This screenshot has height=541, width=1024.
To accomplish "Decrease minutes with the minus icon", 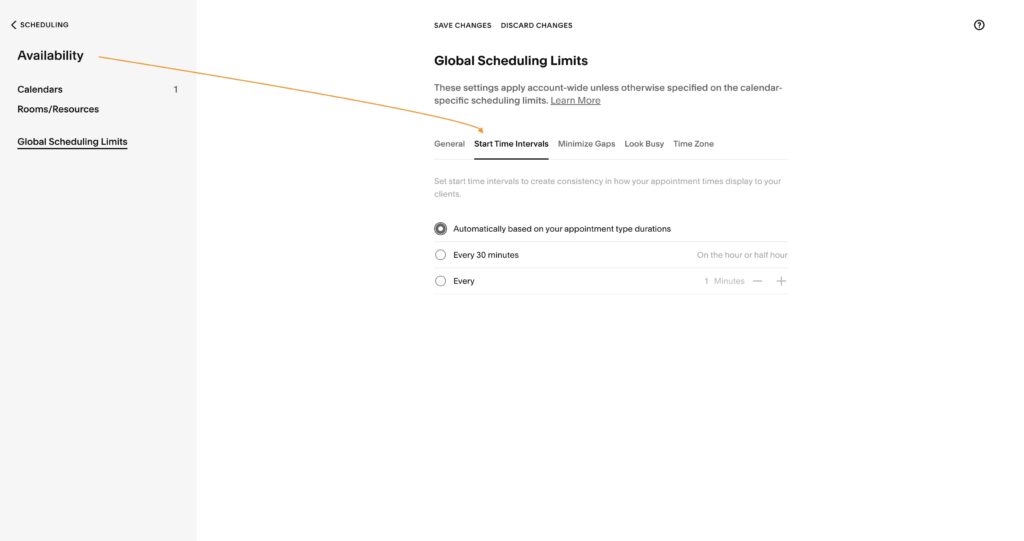I will 758,281.
